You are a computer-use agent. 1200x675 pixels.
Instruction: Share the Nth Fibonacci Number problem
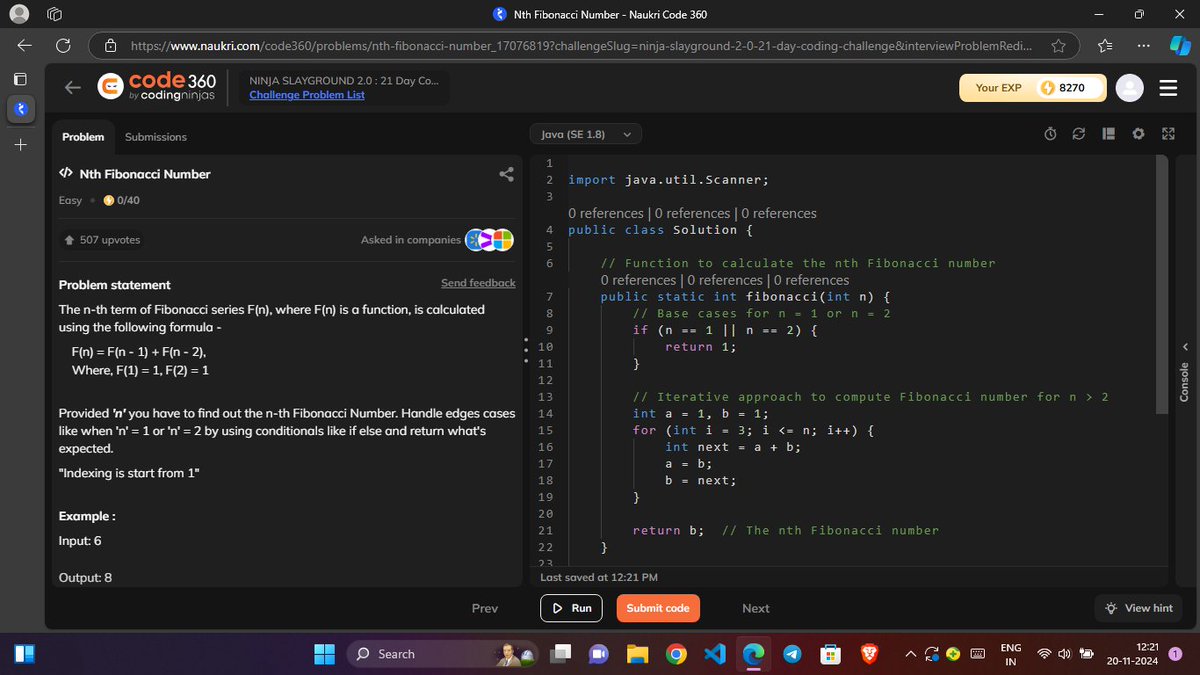(506, 174)
